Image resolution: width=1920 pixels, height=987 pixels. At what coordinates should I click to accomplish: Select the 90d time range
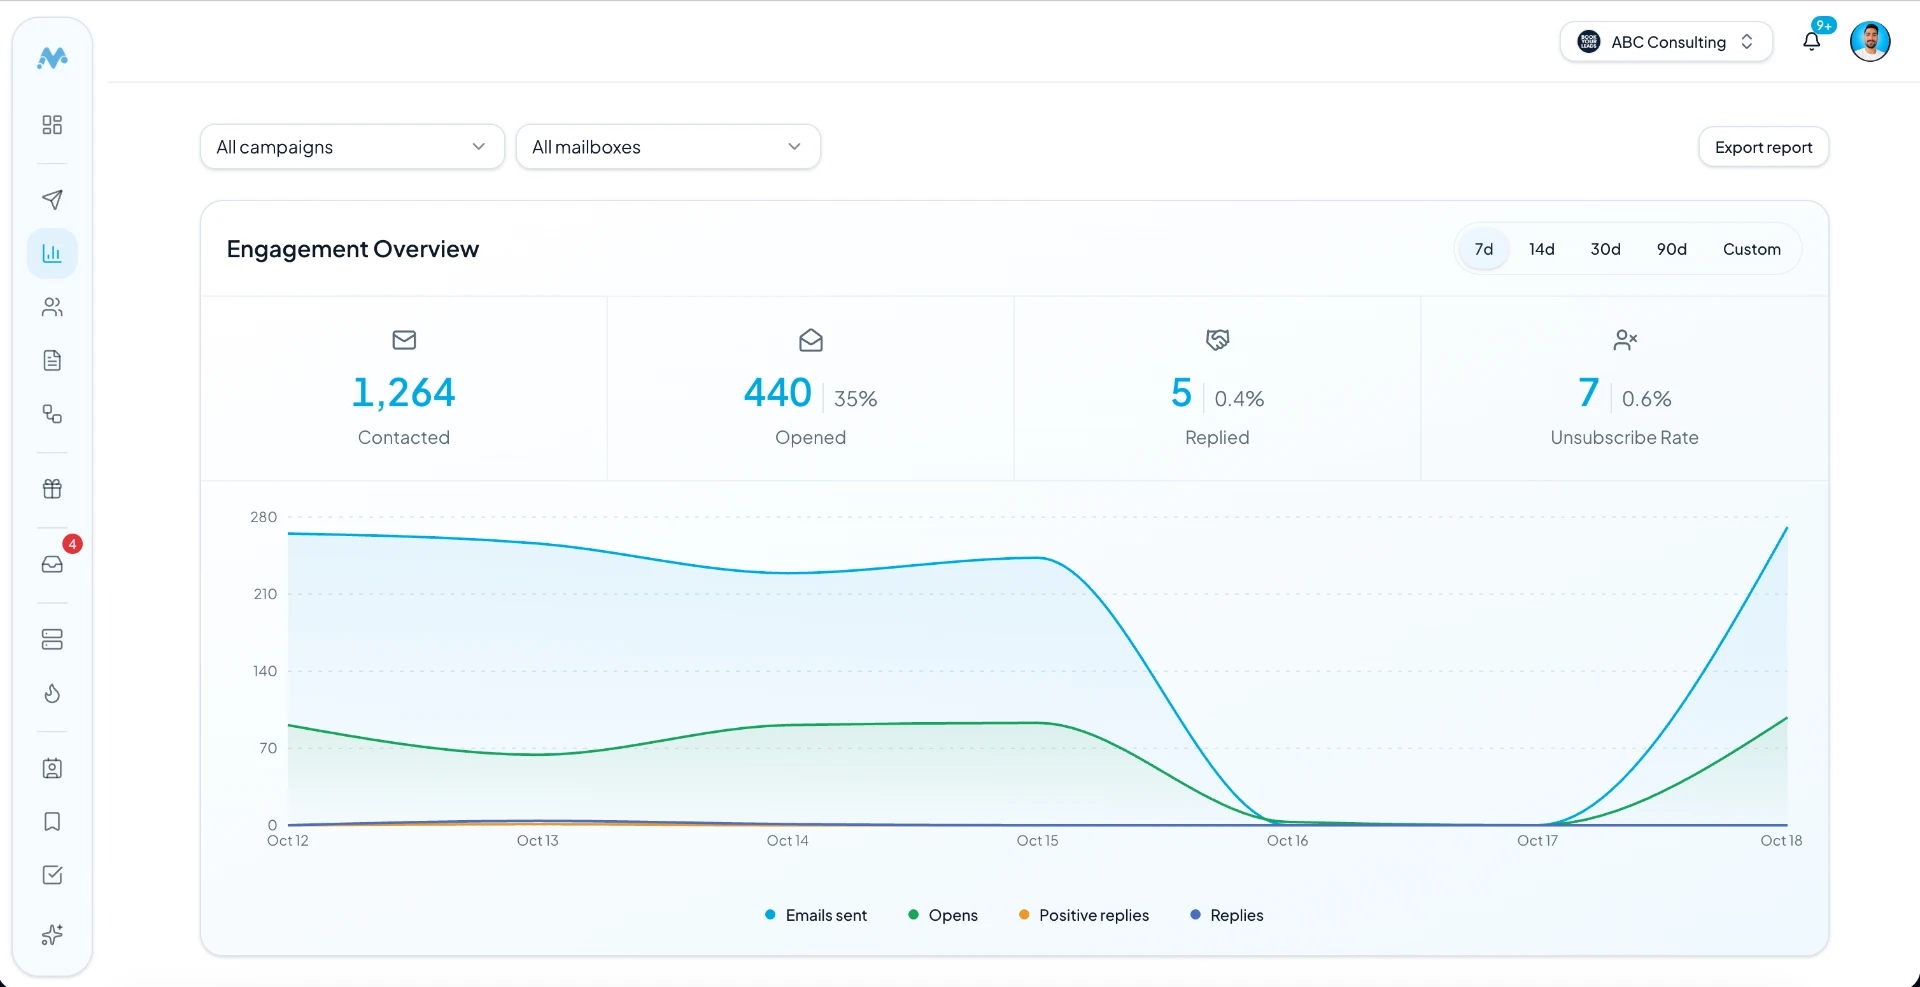1671,249
